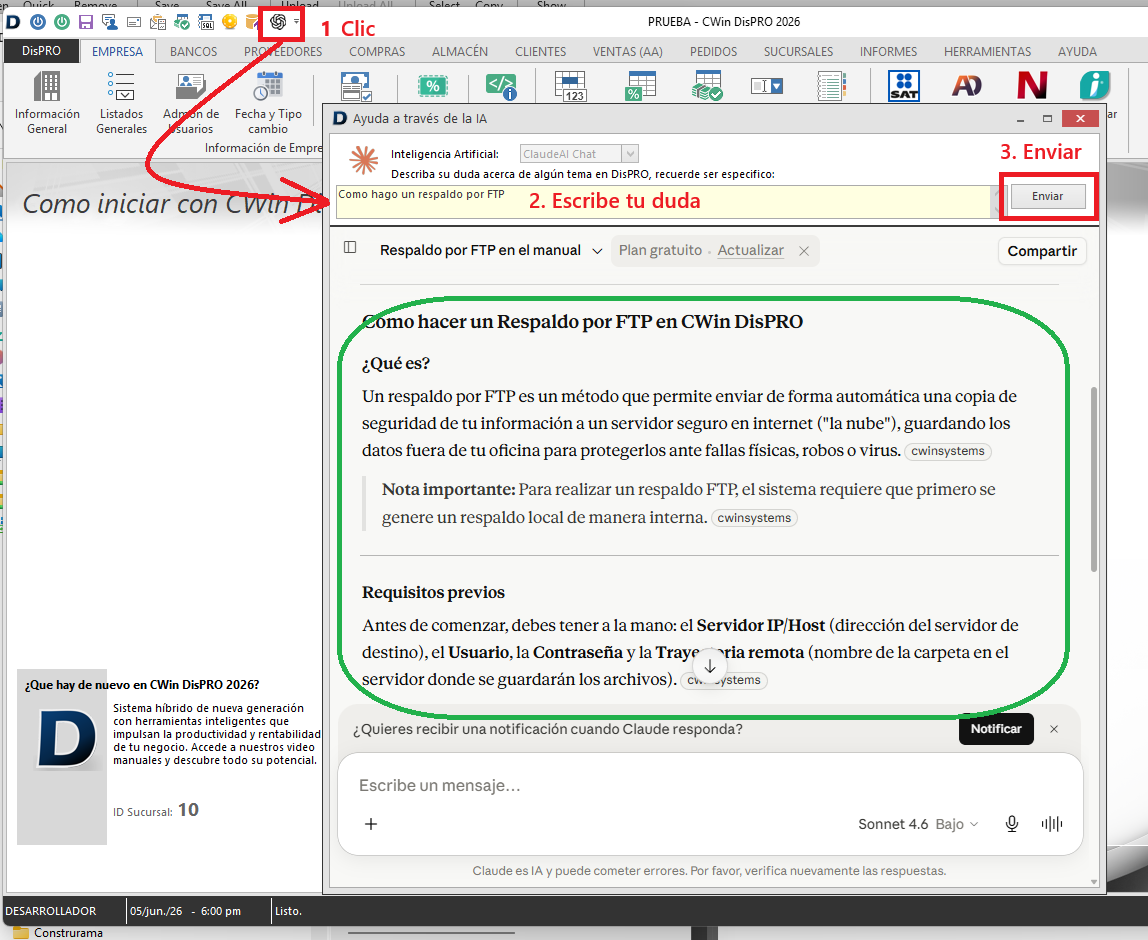Click the 'Listo.' status bar text
Screen dimensions: 1148x940
288,911
